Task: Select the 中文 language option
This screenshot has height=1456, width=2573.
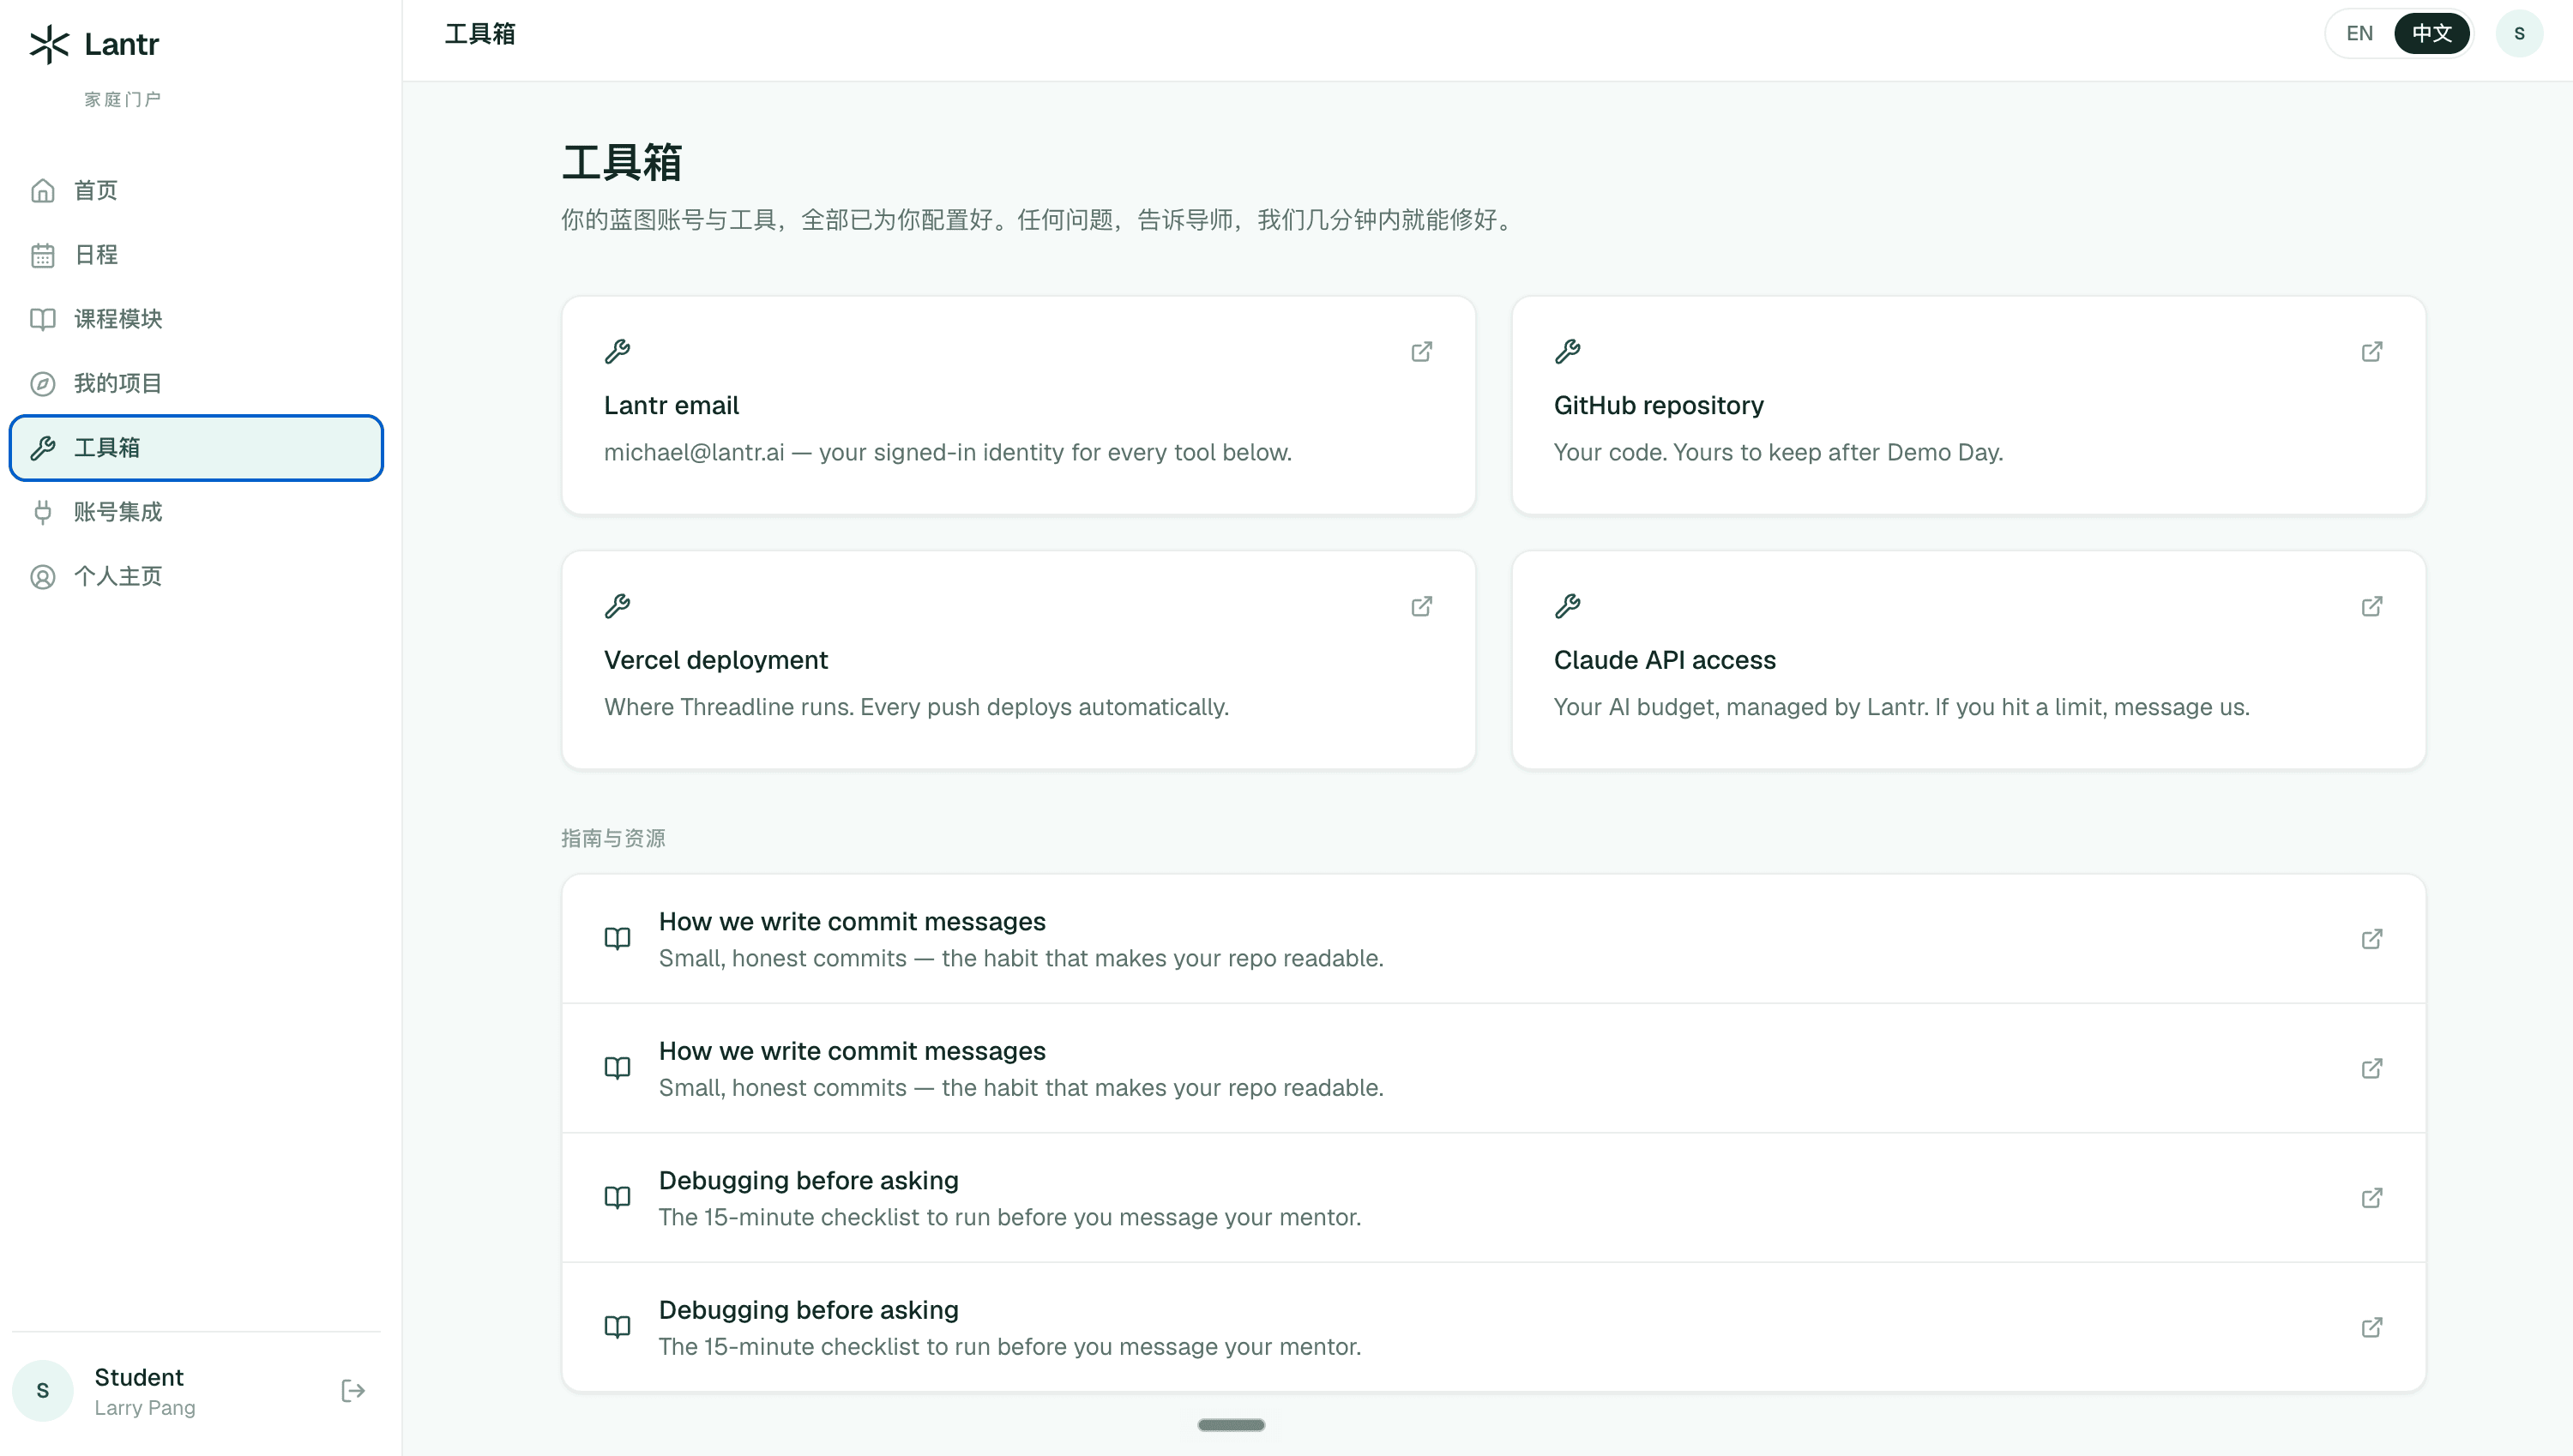Action: [2431, 33]
